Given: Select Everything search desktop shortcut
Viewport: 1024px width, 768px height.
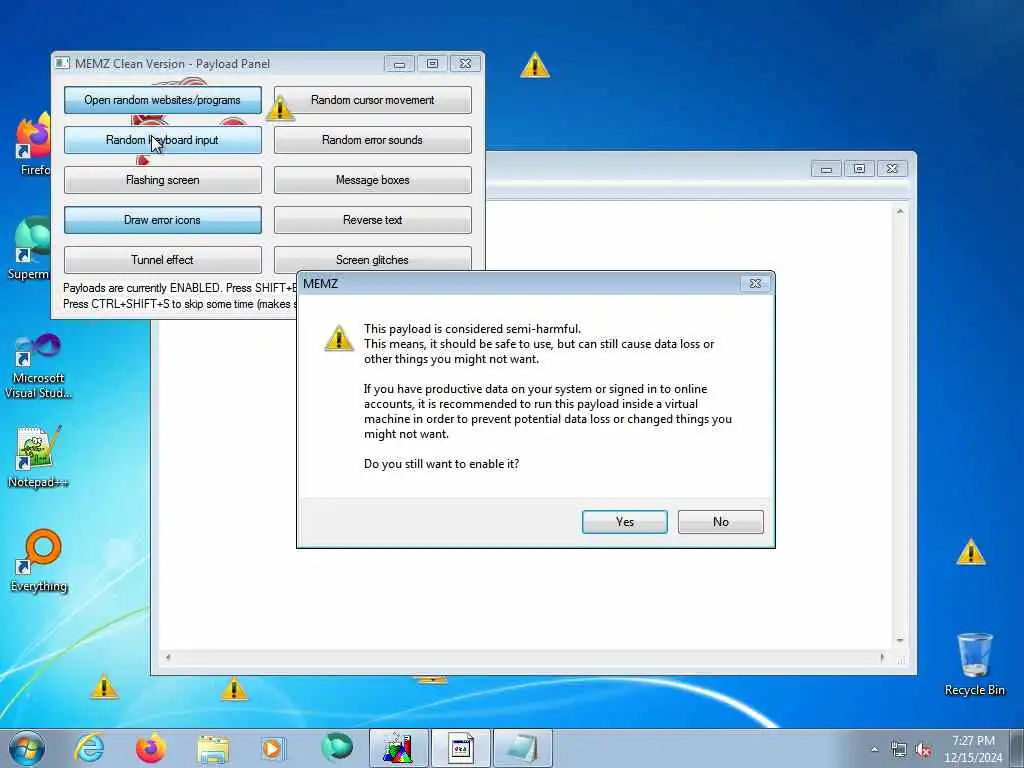Looking at the screenshot, I should 39,560.
